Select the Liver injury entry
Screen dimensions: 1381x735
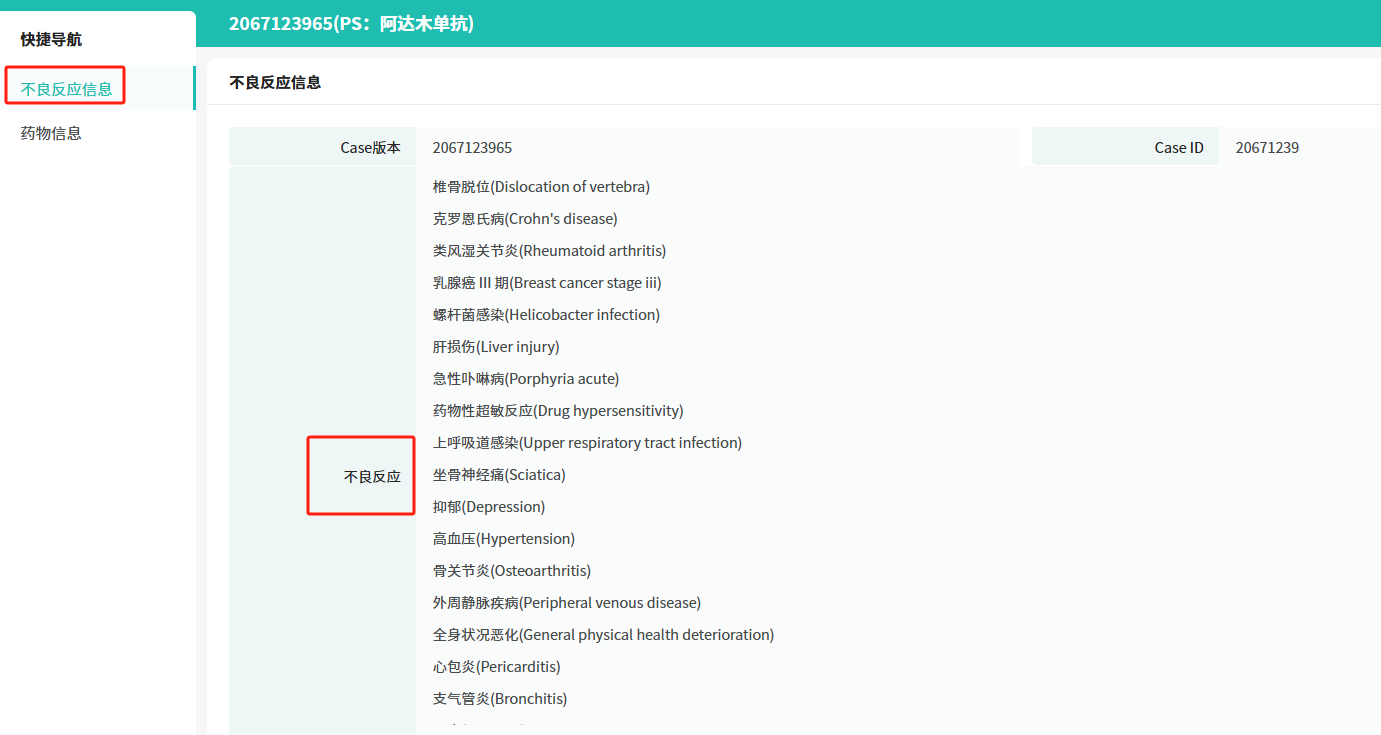coord(496,347)
